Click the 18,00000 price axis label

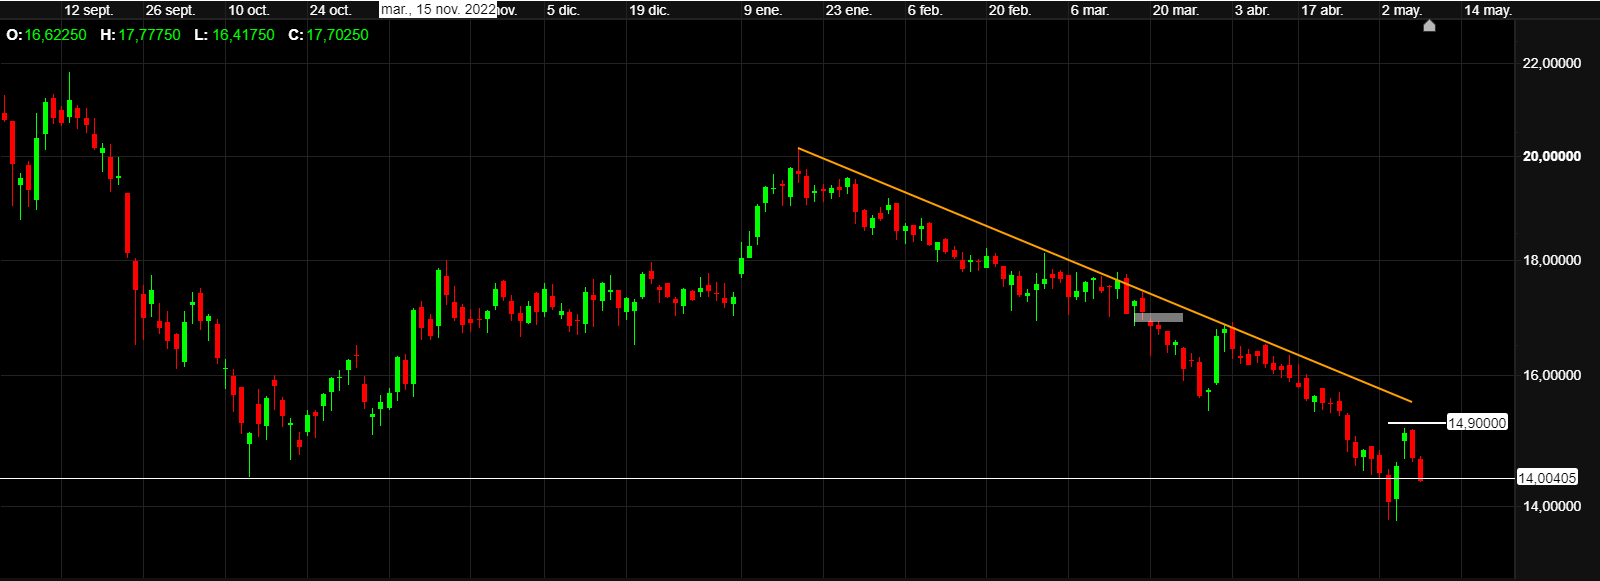click(x=1551, y=260)
